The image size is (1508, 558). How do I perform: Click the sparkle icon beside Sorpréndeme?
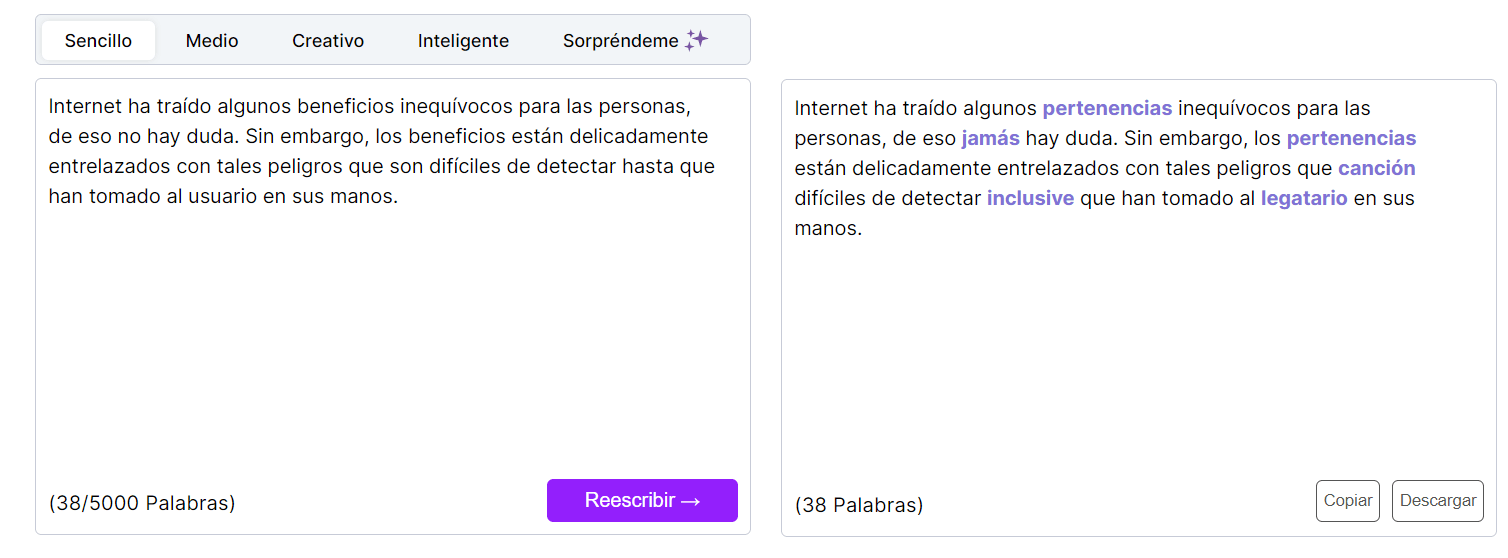(697, 40)
